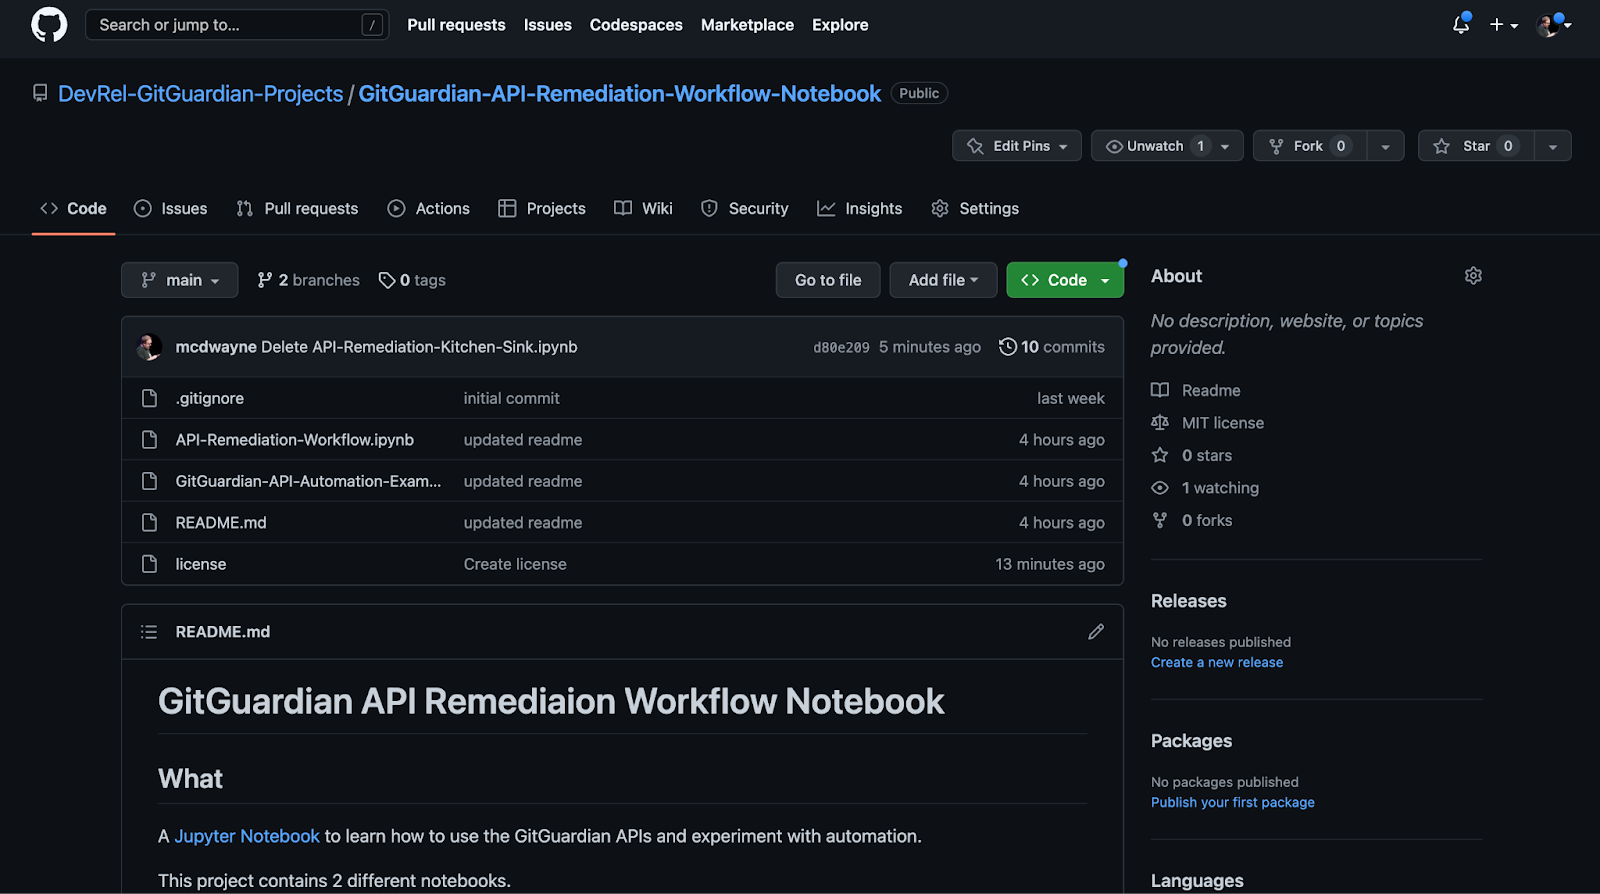Fork this repository
The width and height of the screenshot is (1600, 894).
pyautogui.click(x=1310, y=146)
